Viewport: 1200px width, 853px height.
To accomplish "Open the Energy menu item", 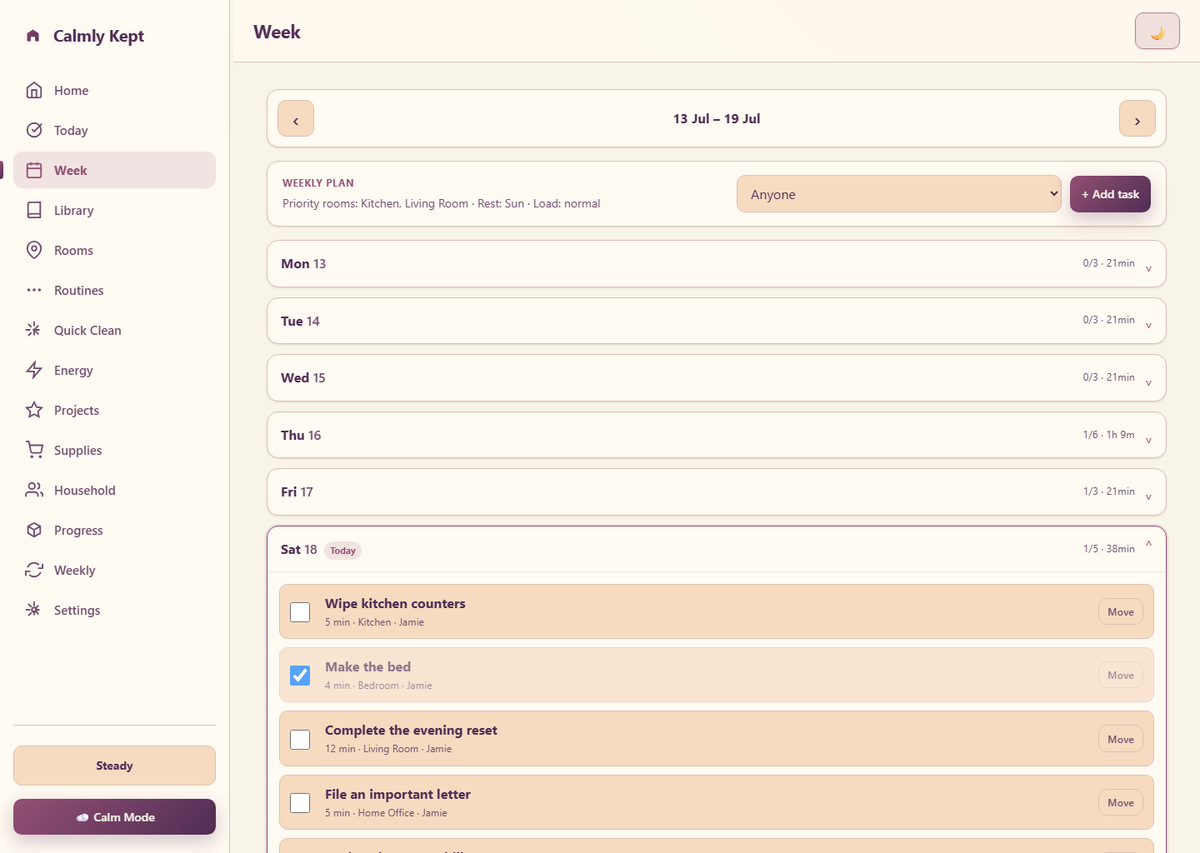I will (x=114, y=370).
